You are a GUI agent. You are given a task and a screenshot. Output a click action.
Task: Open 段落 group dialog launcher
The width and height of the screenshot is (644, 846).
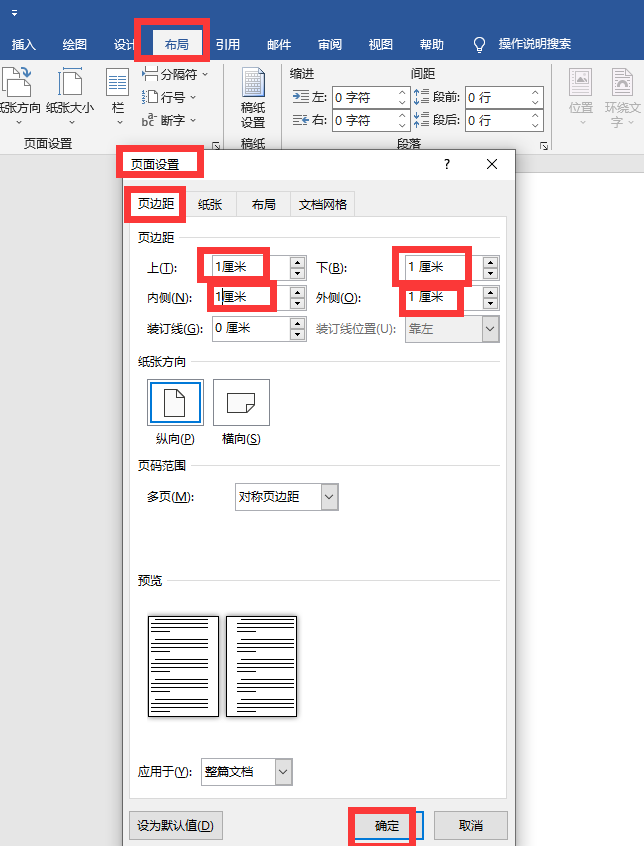coord(544,146)
